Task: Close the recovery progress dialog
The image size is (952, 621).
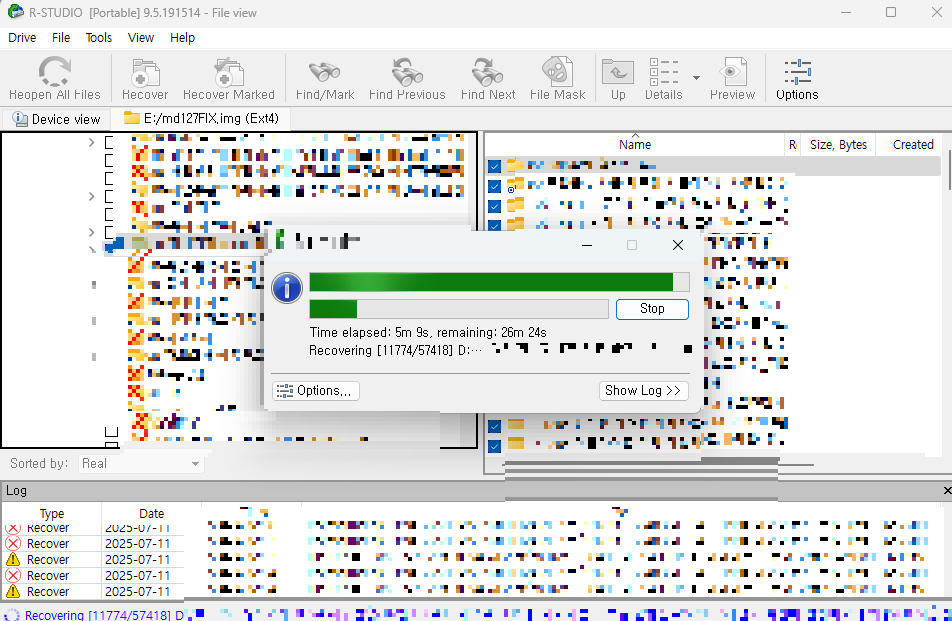Action: pyautogui.click(x=678, y=245)
